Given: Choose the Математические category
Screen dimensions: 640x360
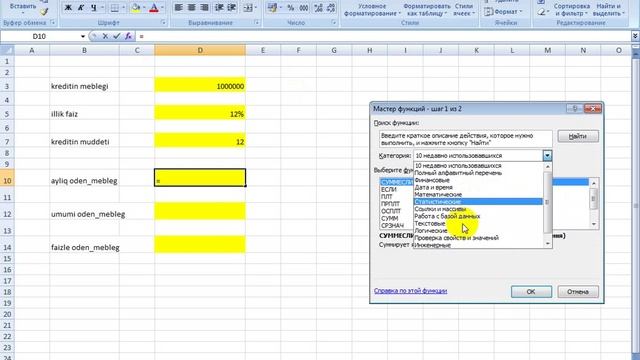Looking at the screenshot, I should pos(478,194).
